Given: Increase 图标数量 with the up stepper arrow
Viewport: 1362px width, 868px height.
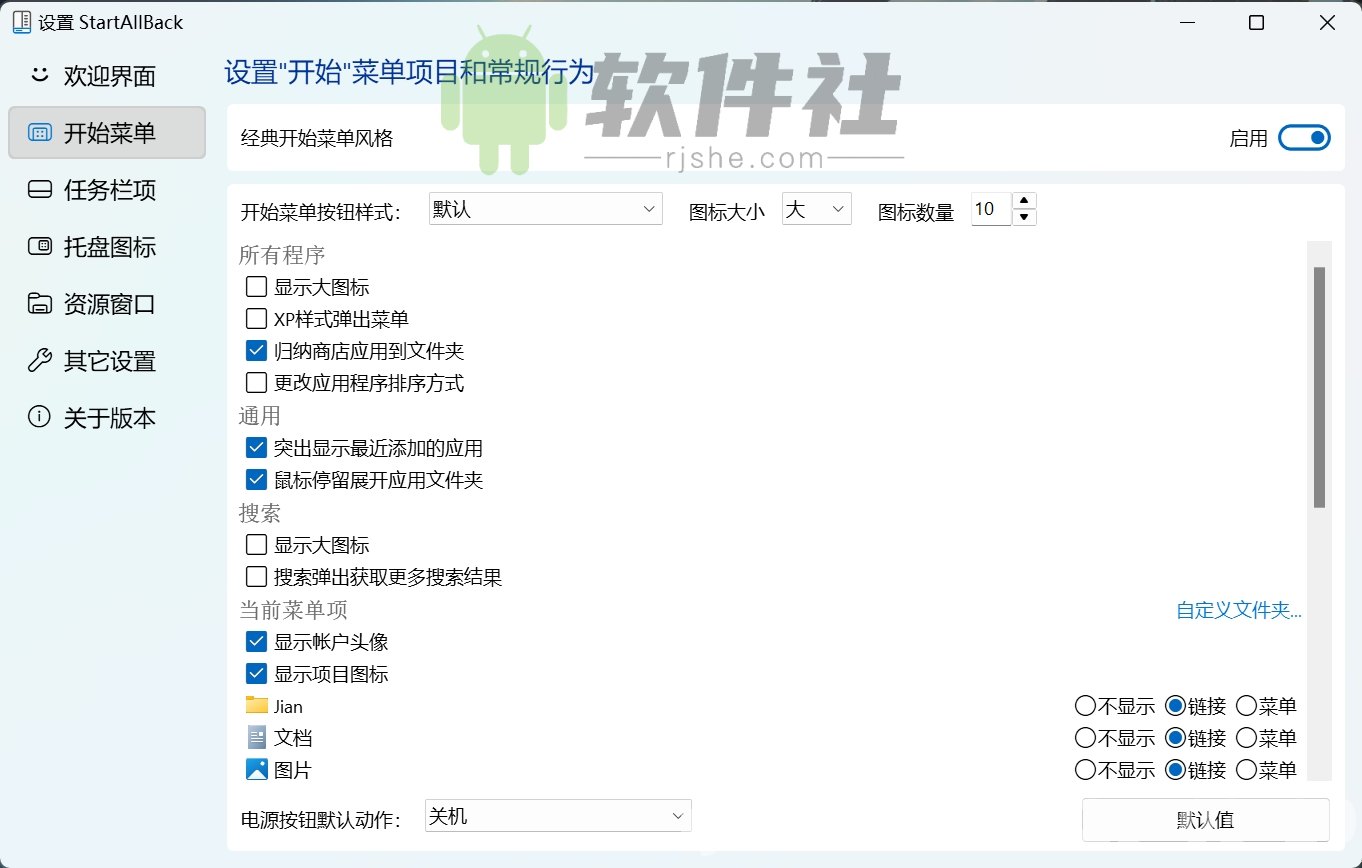Looking at the screenshot, I should 1025,202.
